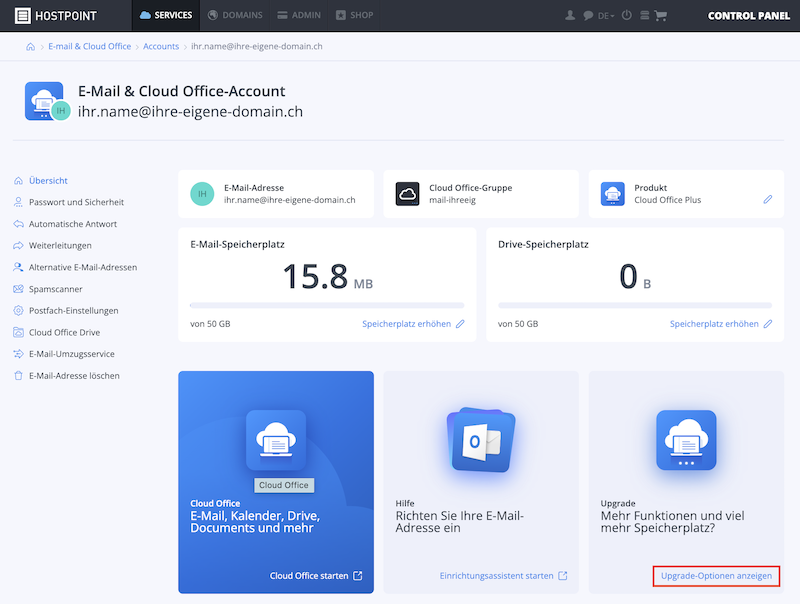Open Alternative E-Mail-Adressen

coord(83,267)
